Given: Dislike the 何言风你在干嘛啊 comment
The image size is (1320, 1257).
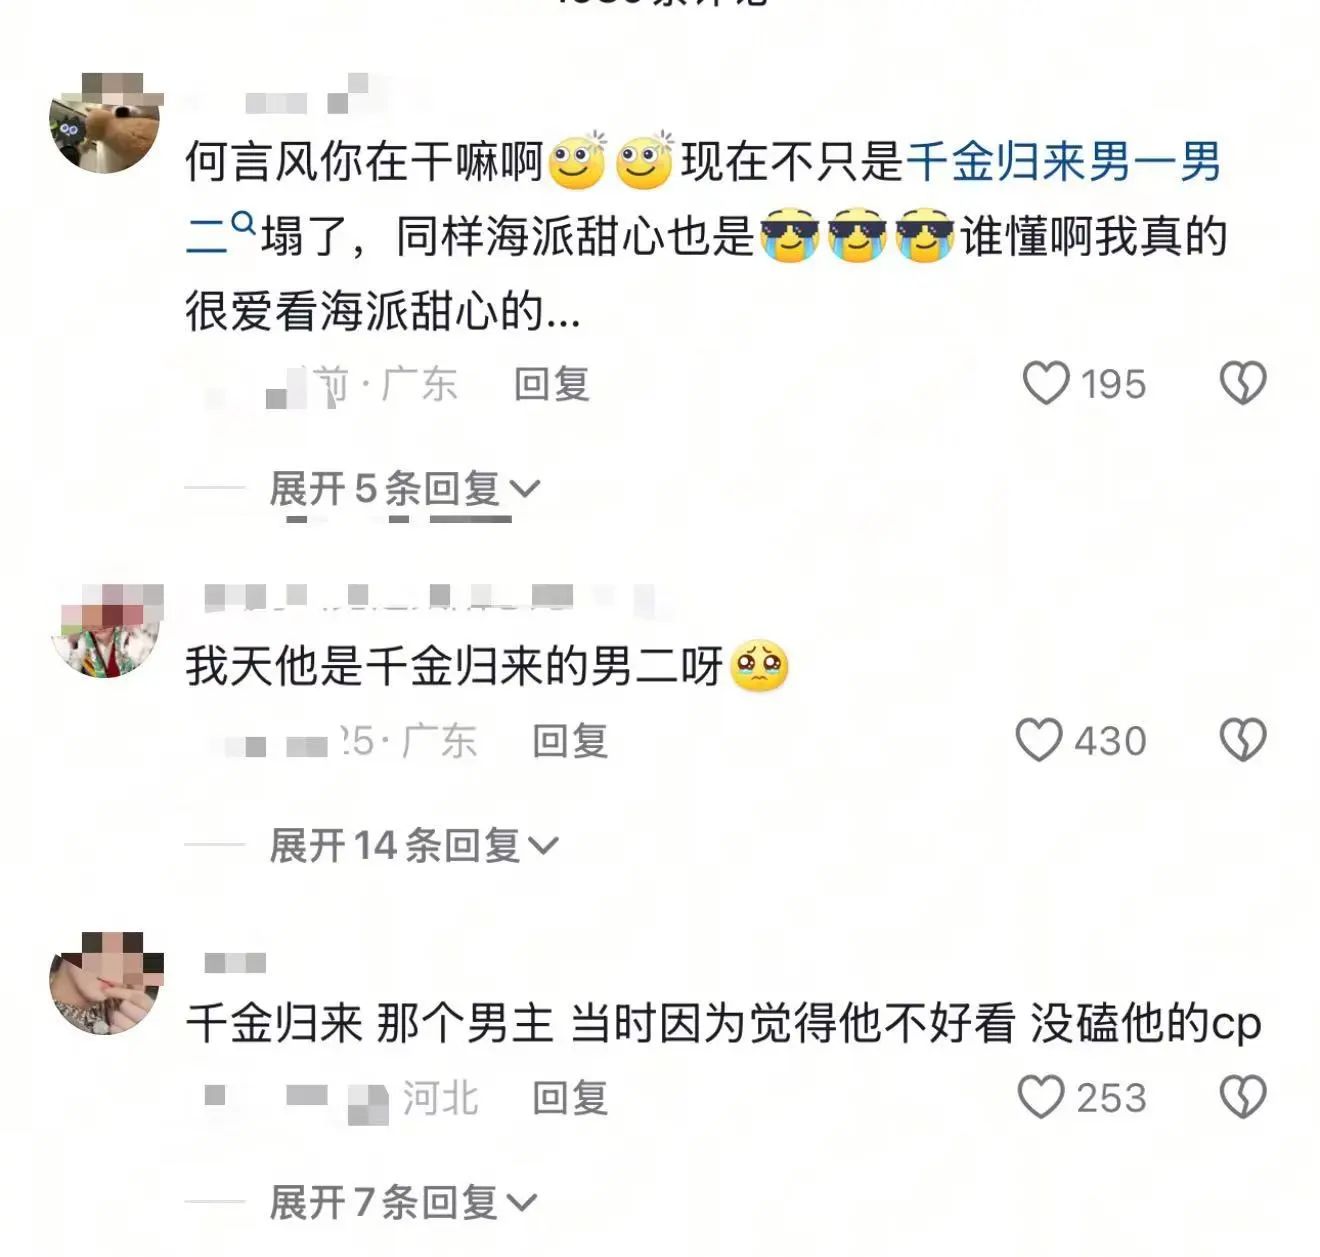Looking at the screenshot, I should (x=1243, y=384).
